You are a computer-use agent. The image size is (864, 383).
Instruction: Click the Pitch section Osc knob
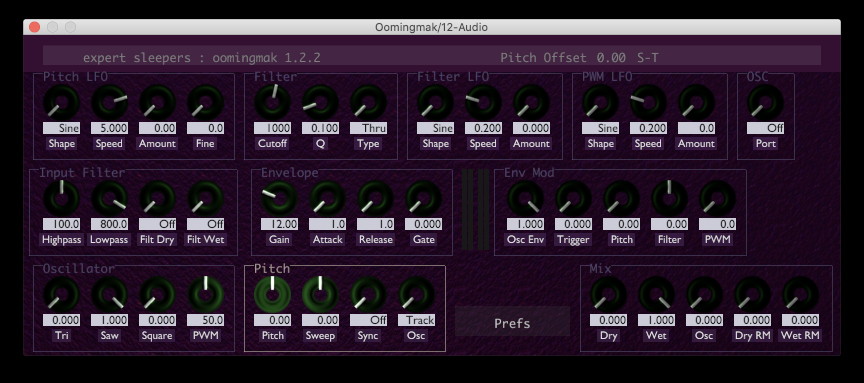[416, 294]
